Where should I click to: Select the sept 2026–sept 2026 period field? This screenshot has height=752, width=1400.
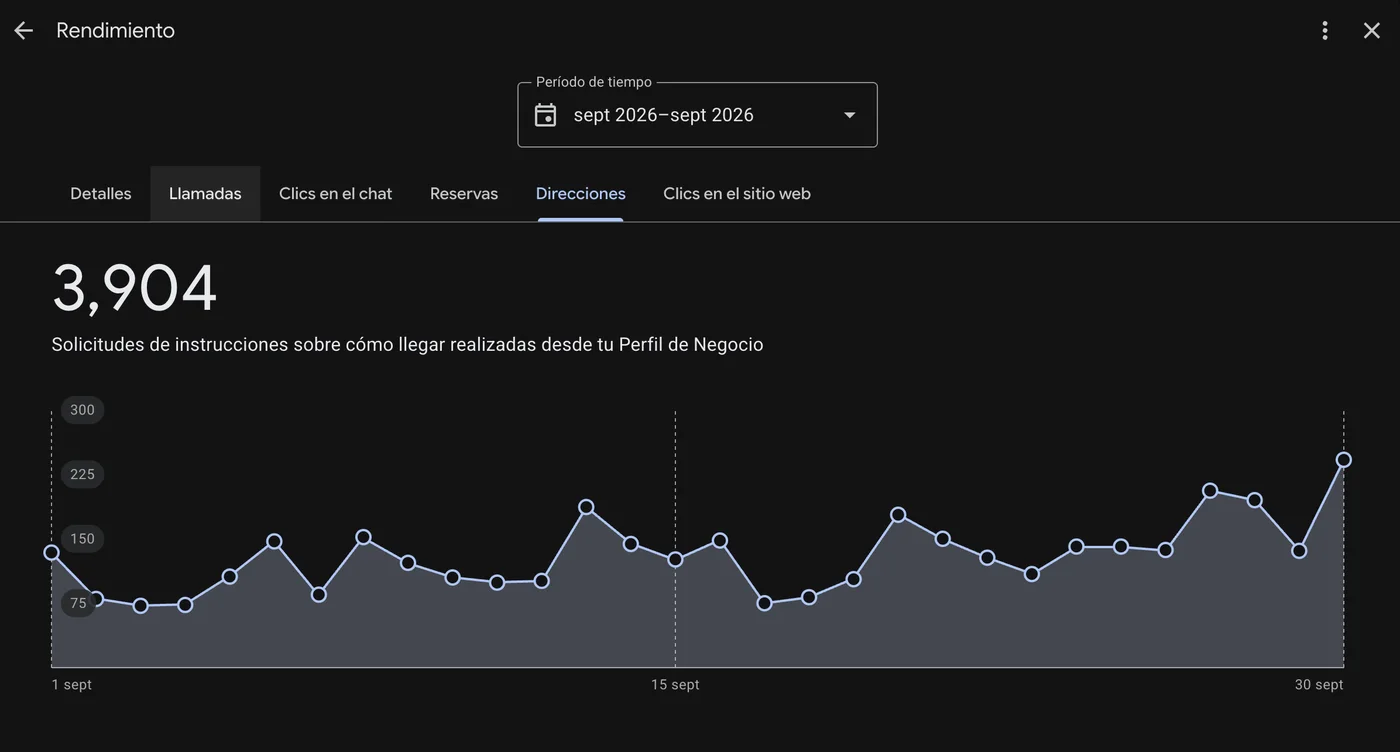697,115
